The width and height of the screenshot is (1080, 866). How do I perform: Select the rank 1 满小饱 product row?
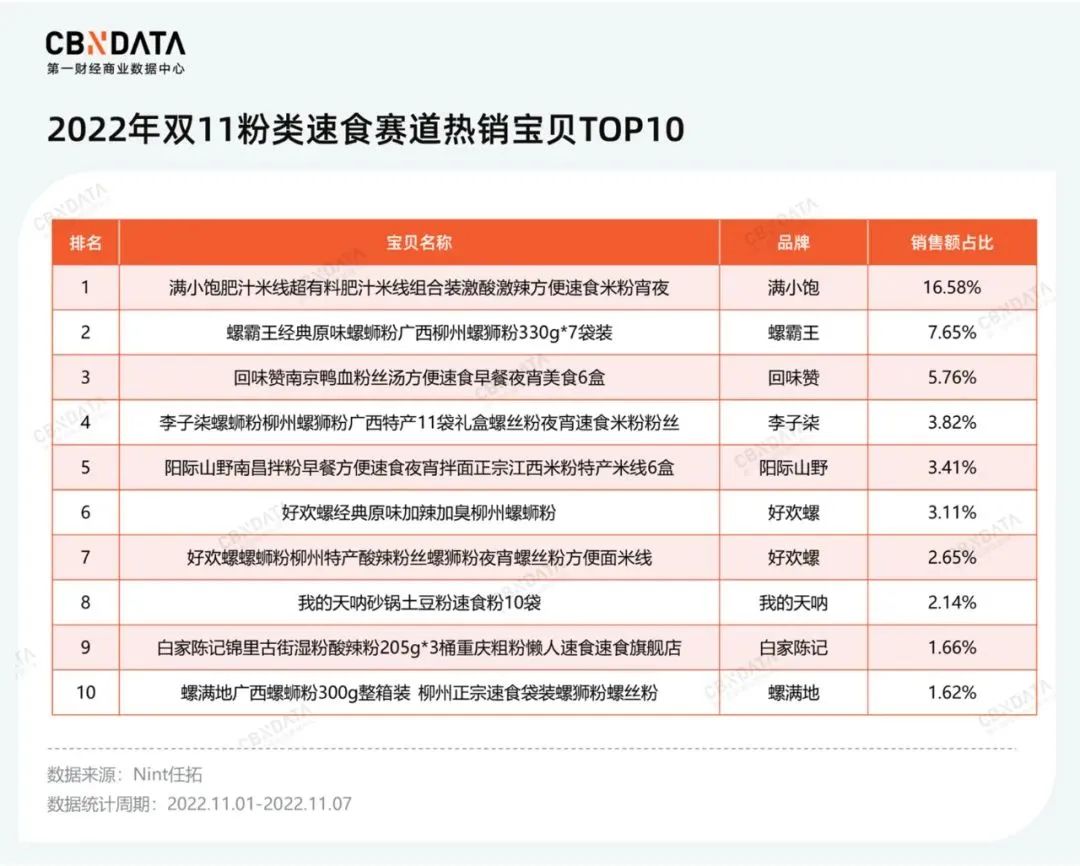click(420, 287)
